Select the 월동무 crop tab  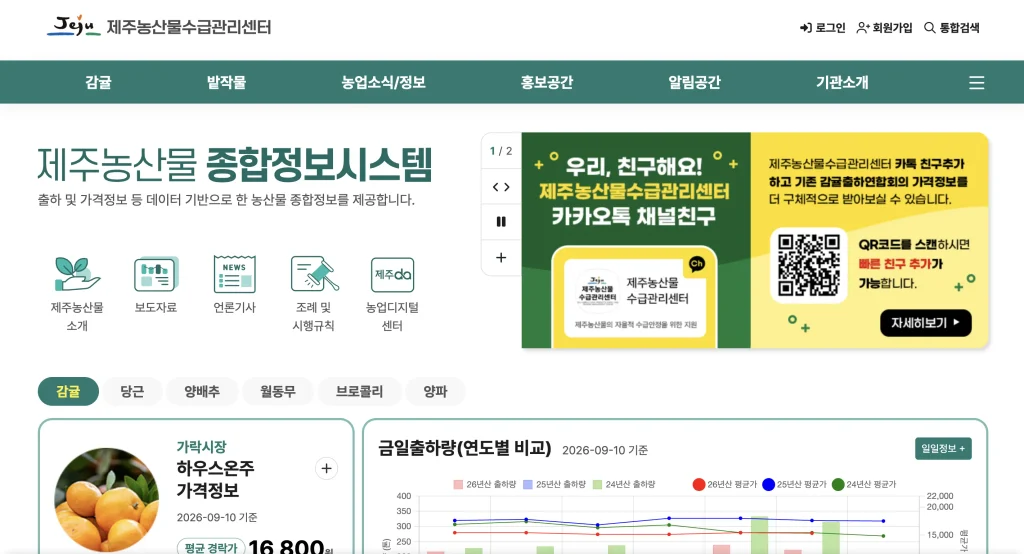pyautogui.click(x=278, y=391)
